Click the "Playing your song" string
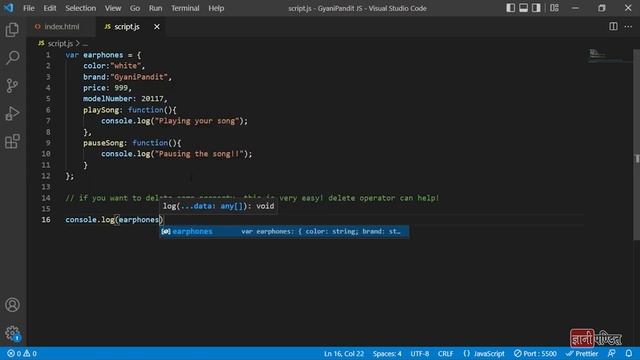The width and height of the screenshot is (640, 360). [197, 121]
